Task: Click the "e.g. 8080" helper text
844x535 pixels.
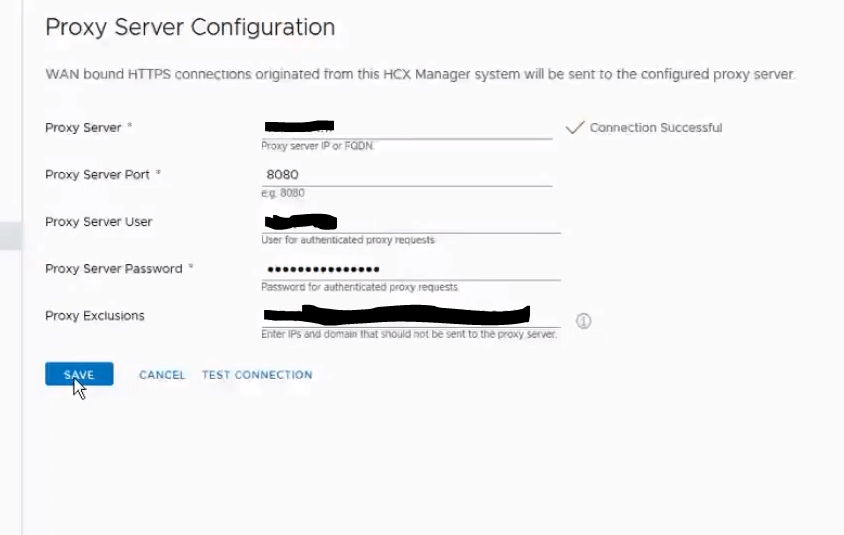Action: 282,193
